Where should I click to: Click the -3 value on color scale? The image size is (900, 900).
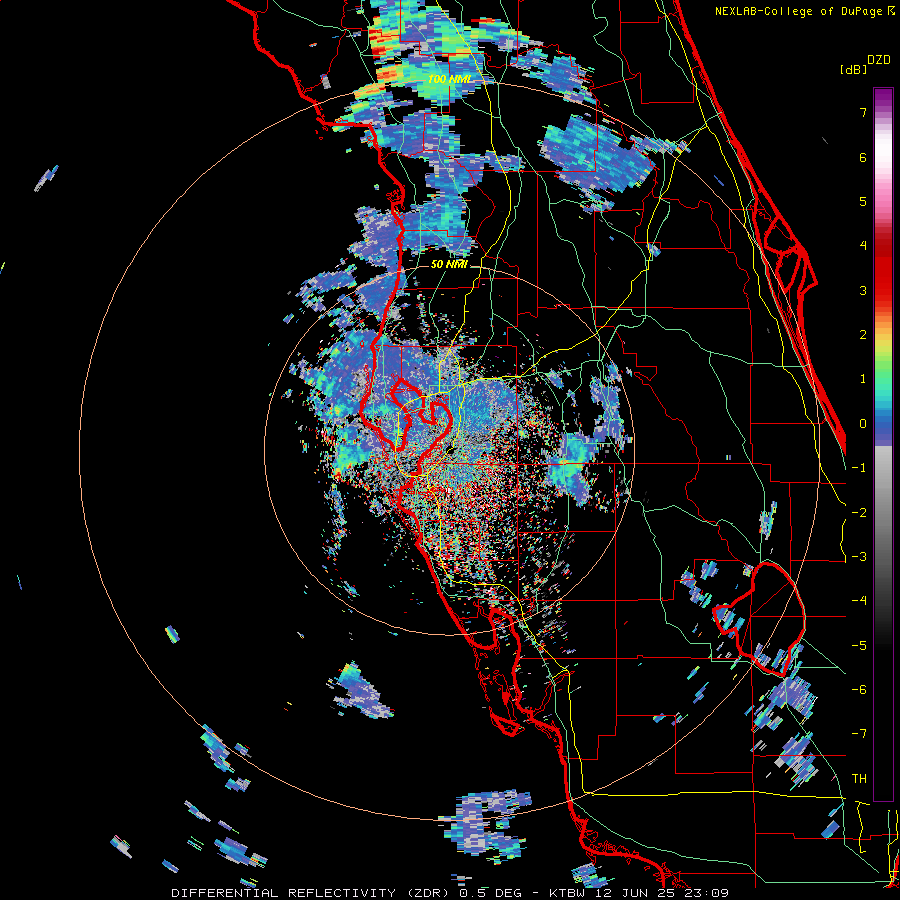coord(859,557)
